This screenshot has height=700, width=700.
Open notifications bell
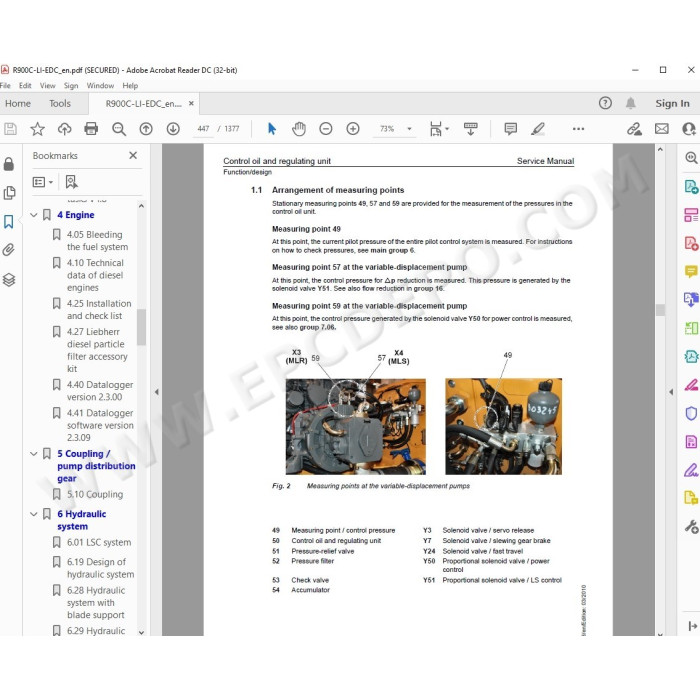[630, 103]
